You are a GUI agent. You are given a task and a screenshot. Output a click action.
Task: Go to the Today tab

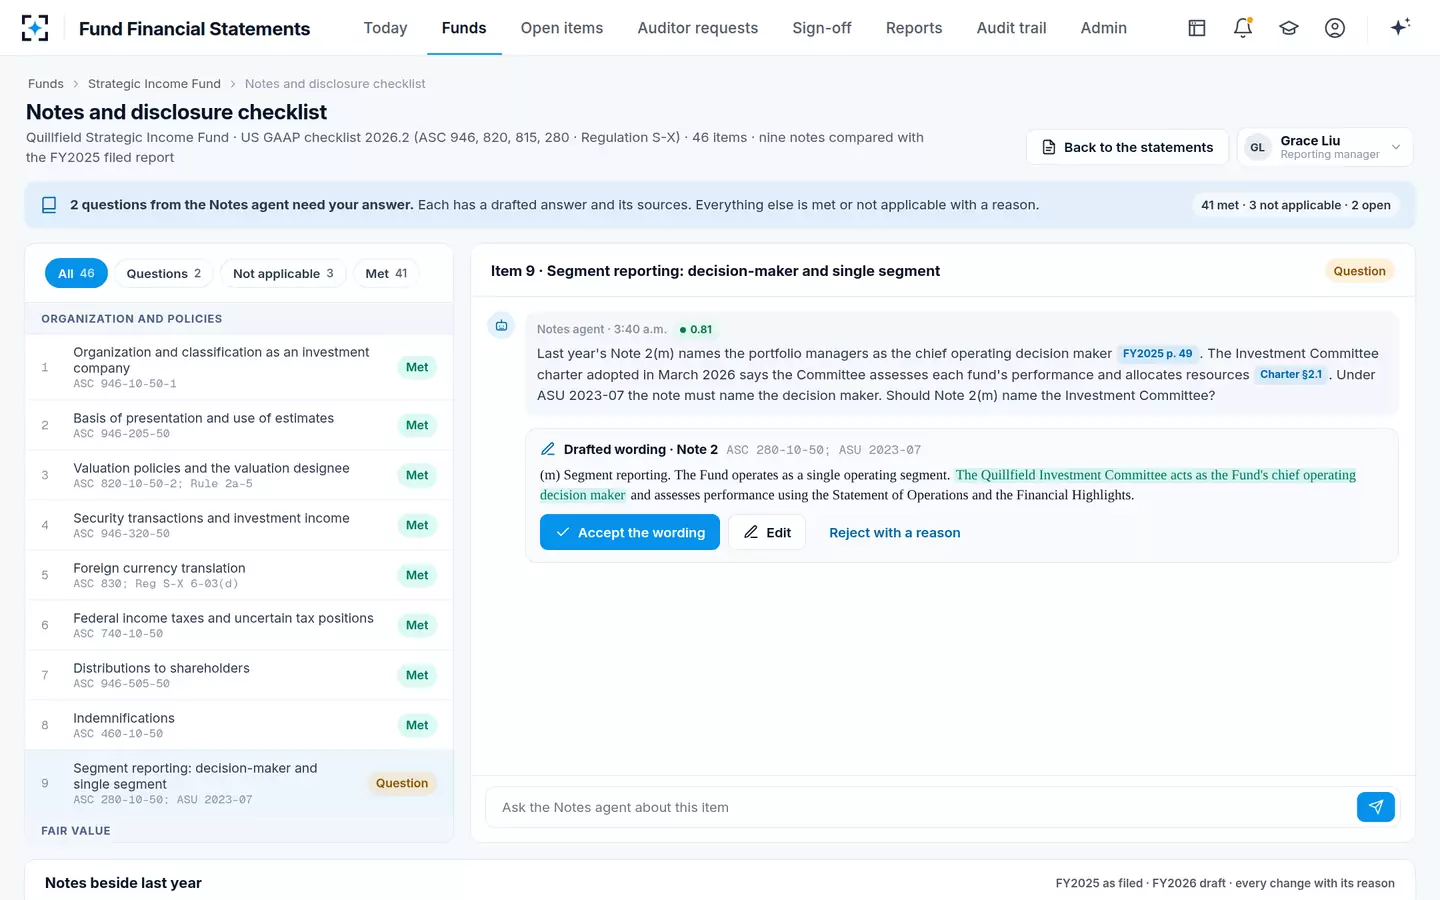pos(385,28)
